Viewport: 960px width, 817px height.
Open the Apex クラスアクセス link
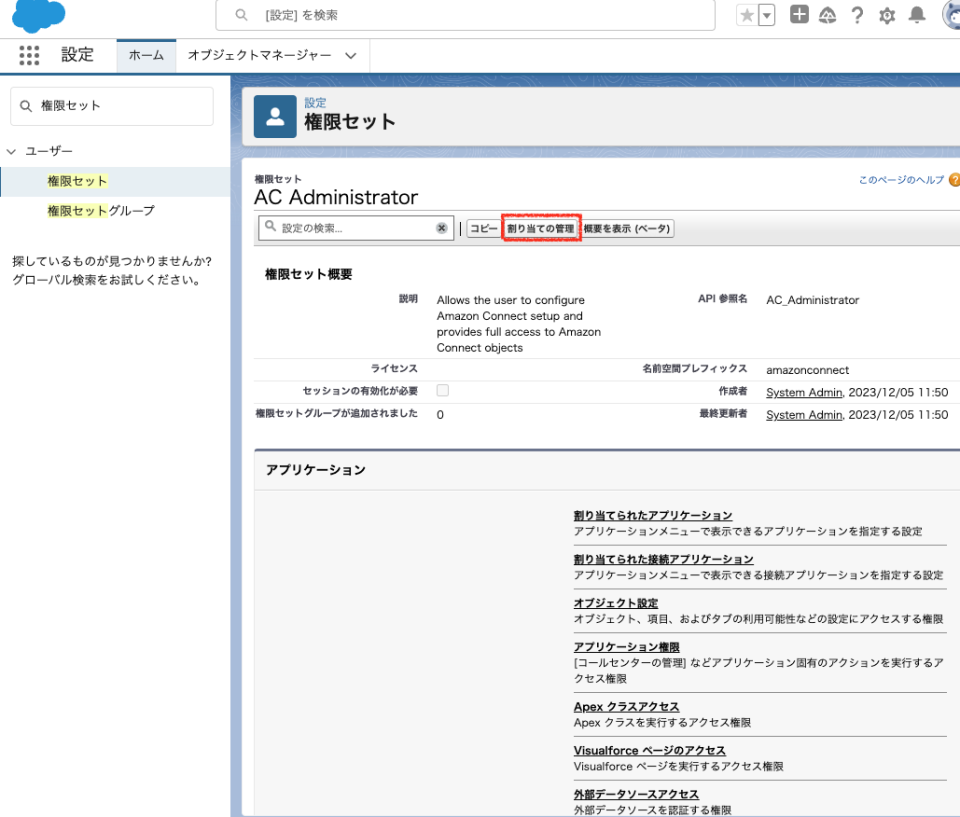point(626,707)
